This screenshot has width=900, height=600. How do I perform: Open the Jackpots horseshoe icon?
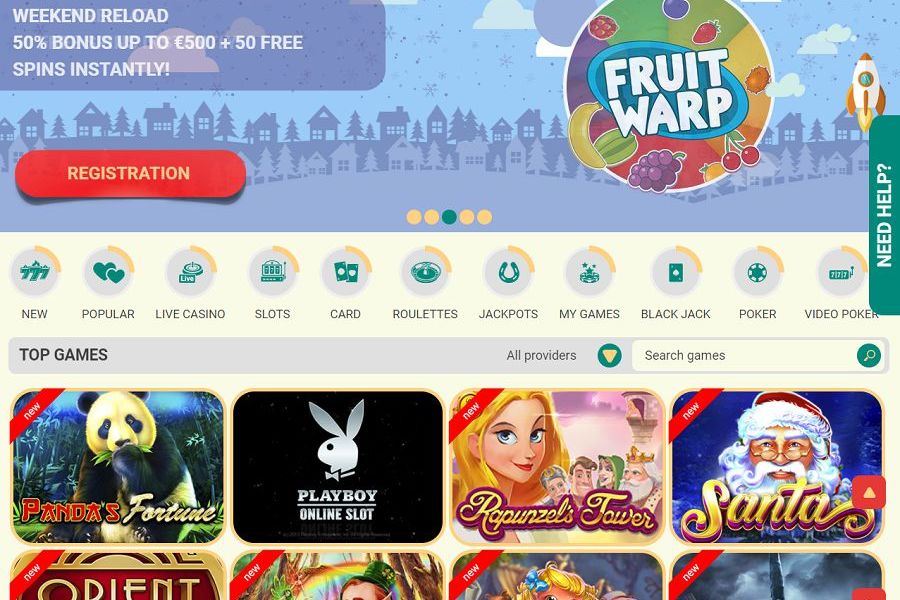[x=508, y=272]
